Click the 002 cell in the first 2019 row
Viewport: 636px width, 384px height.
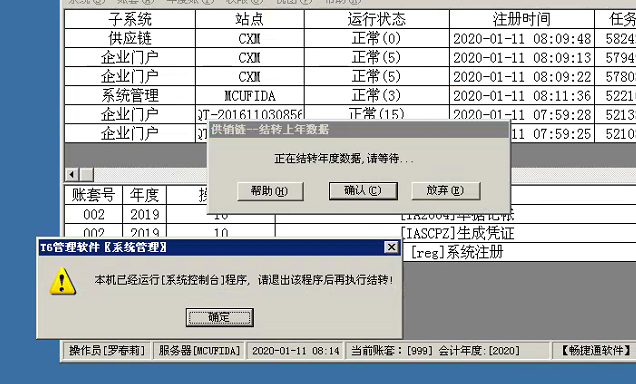(93, 214)
